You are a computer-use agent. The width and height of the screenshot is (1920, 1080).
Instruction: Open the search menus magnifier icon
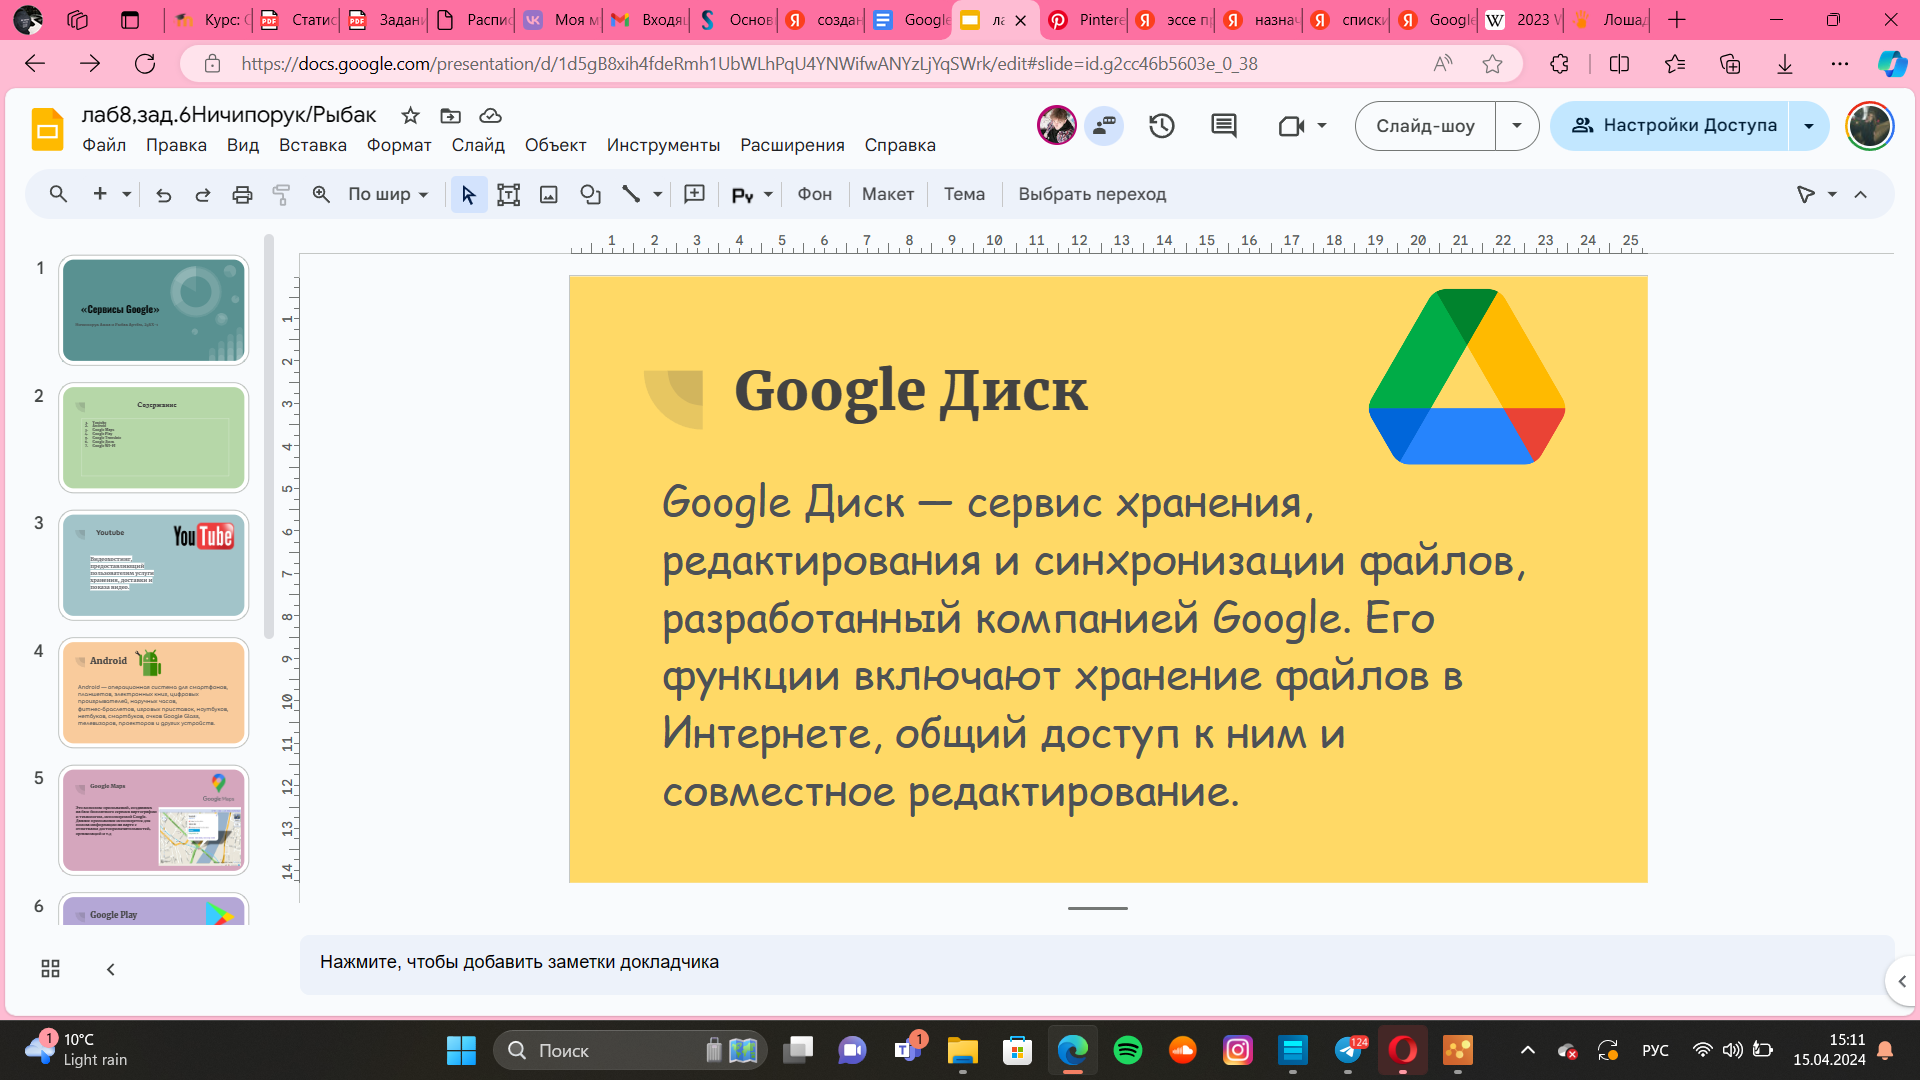tap(58, 194)
